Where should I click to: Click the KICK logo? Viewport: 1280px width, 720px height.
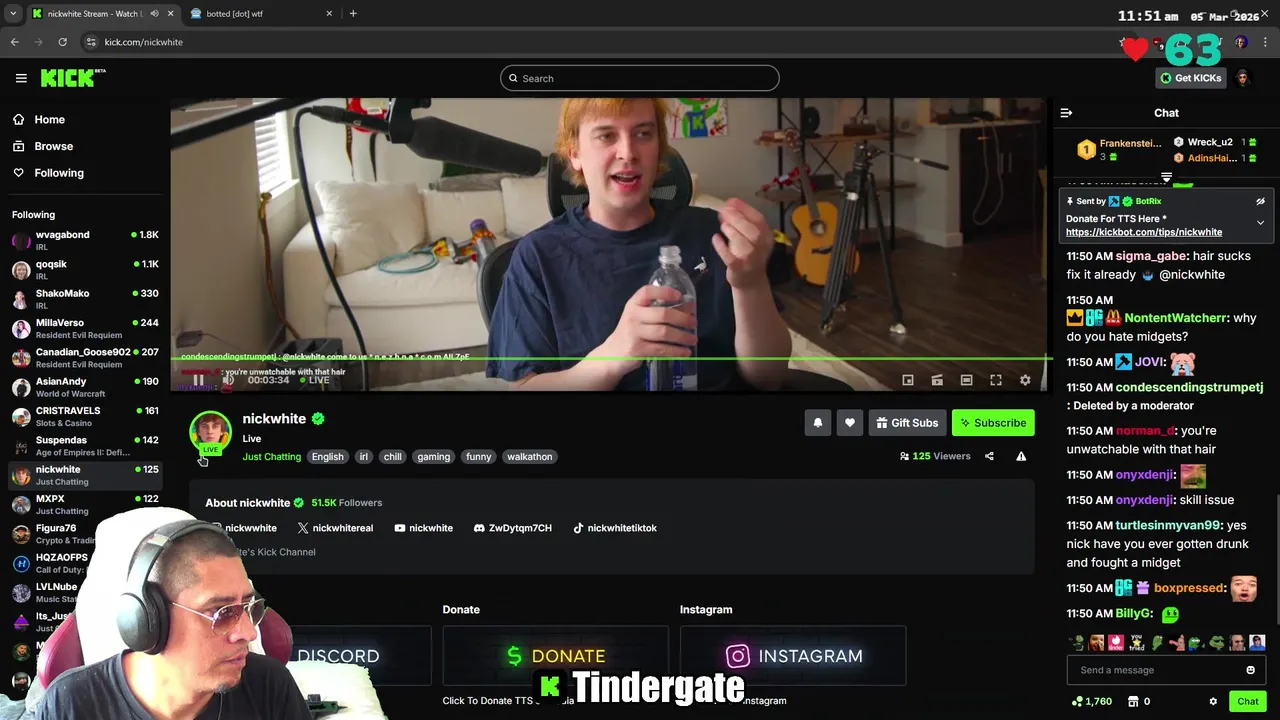[73, 78]
